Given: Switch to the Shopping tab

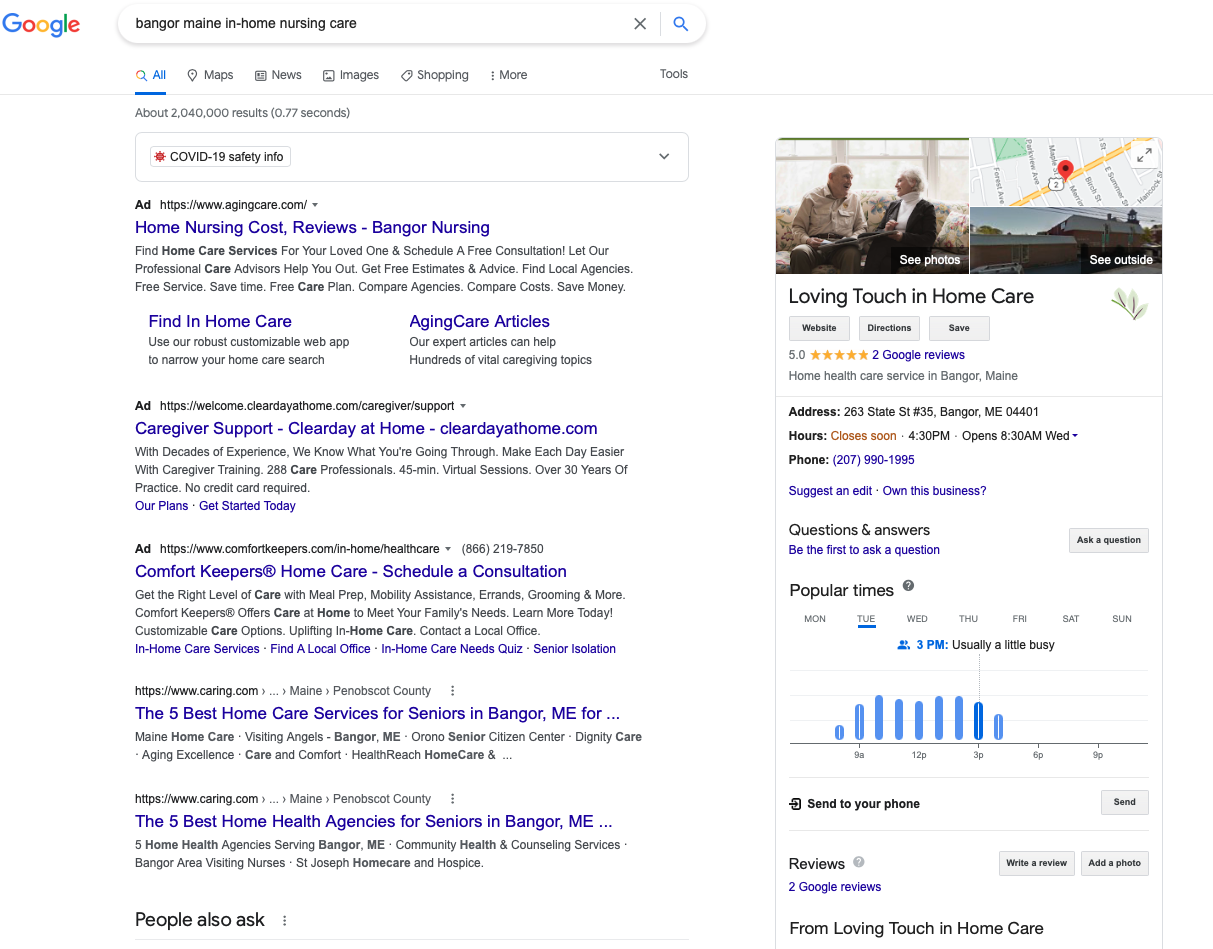Looking at the screenshot, I should point(435,75).
